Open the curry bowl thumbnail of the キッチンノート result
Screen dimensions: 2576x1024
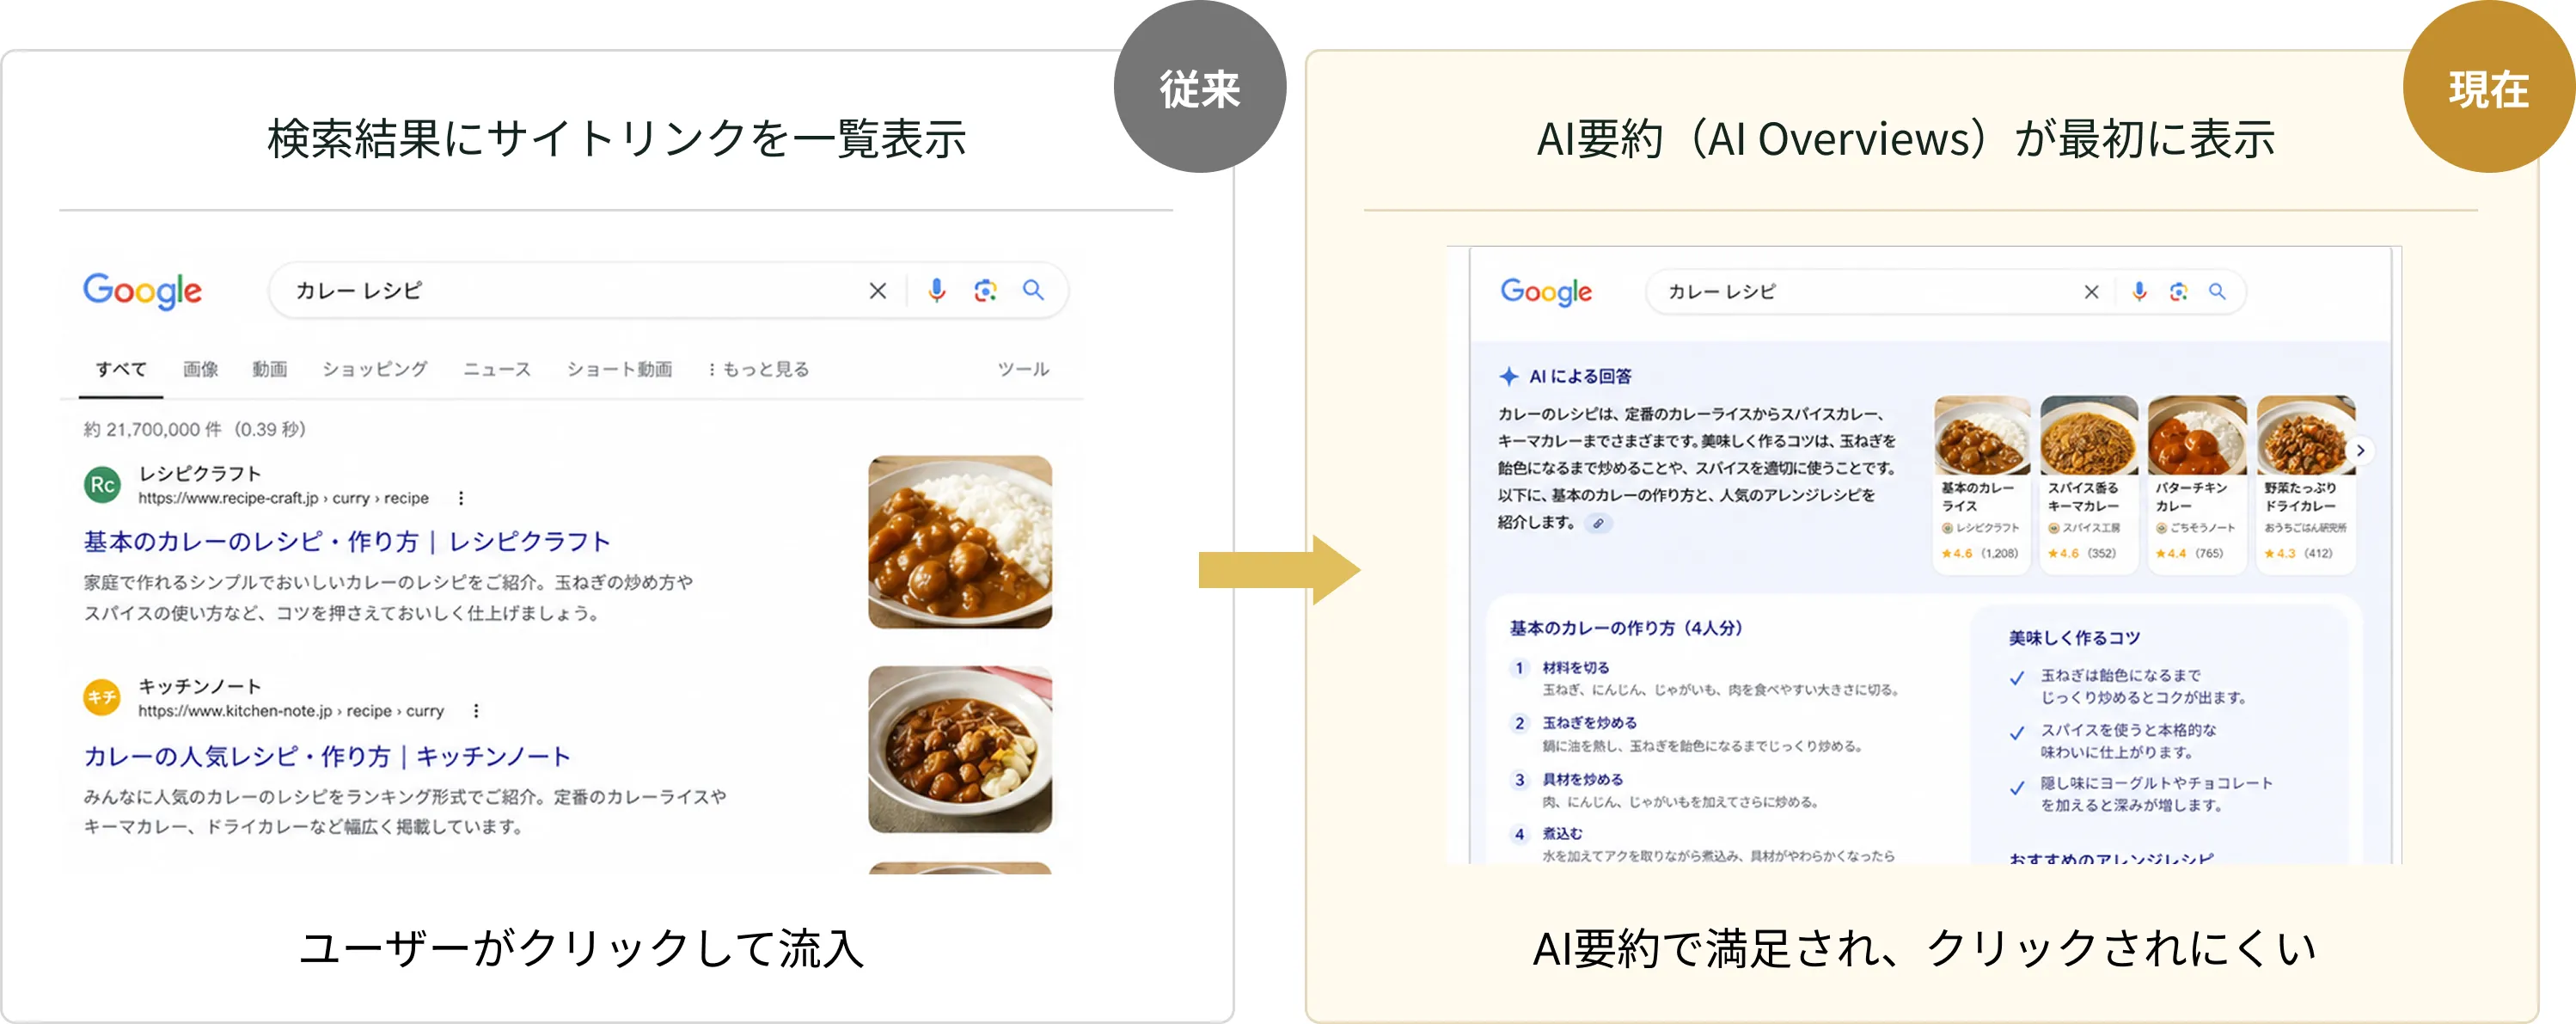tap(960, 750)
